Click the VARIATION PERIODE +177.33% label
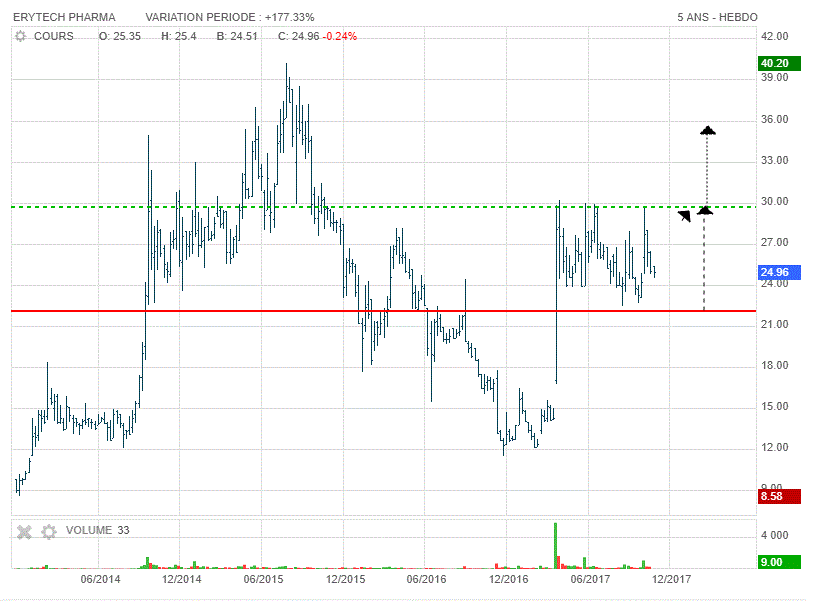This screenshot has width=822, height=601. pyautogui.click(x=230, y=17)
